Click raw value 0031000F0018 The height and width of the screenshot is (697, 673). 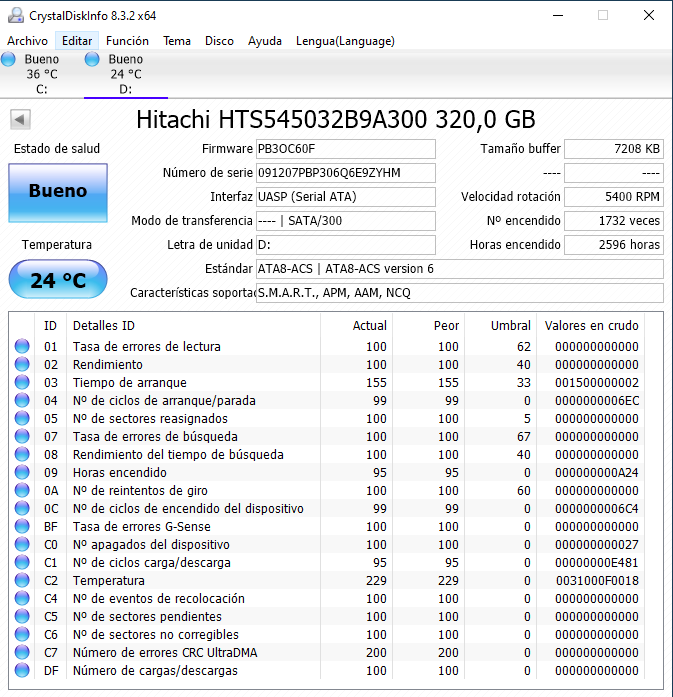(597, 581)
